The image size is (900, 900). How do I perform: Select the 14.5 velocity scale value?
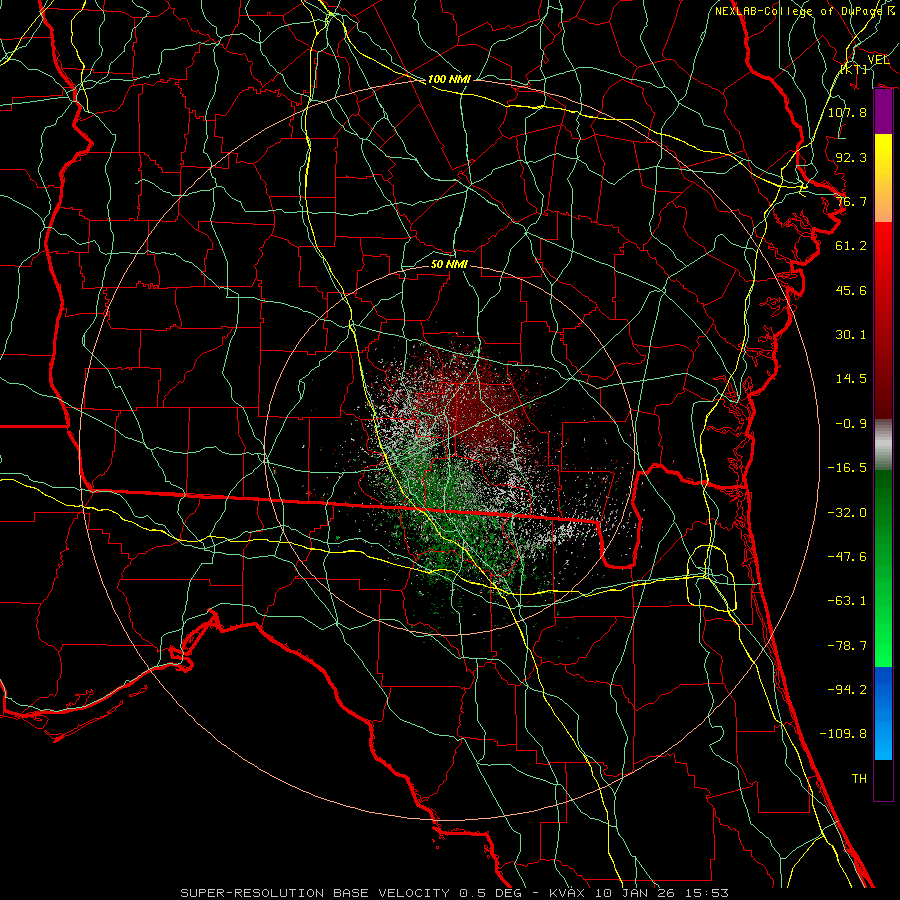[x=851, y=379]
